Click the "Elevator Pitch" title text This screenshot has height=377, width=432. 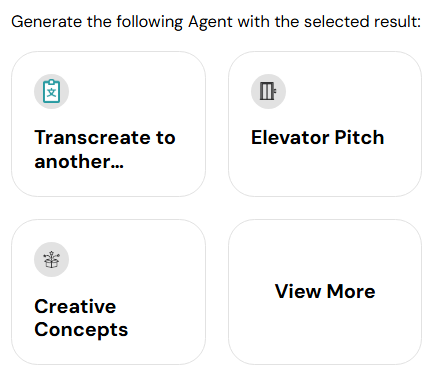coord(317,137)
